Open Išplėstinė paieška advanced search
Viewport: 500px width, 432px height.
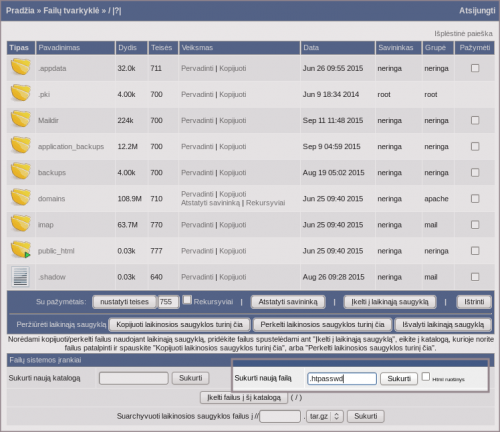click(463, 34)
